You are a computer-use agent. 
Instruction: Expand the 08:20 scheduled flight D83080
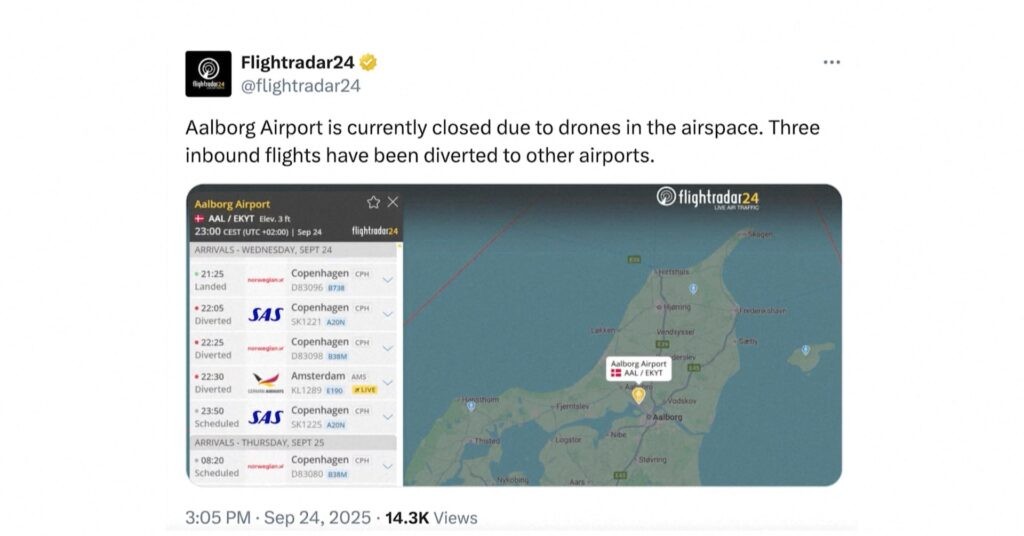(x=388, y=466)
